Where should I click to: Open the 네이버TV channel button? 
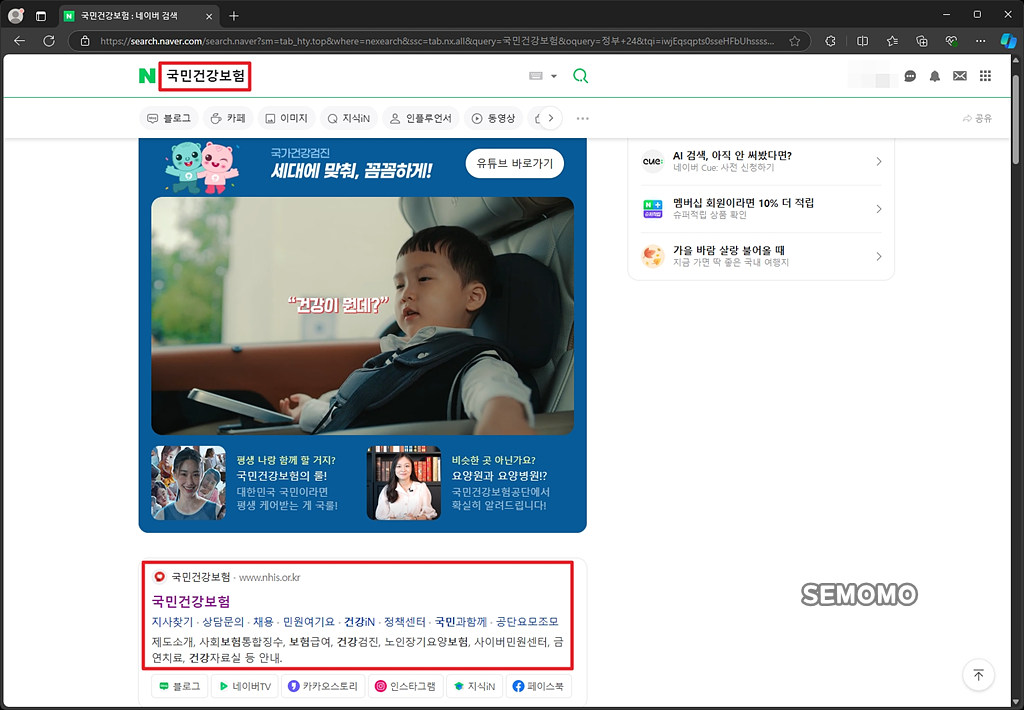tap(245, 686)
